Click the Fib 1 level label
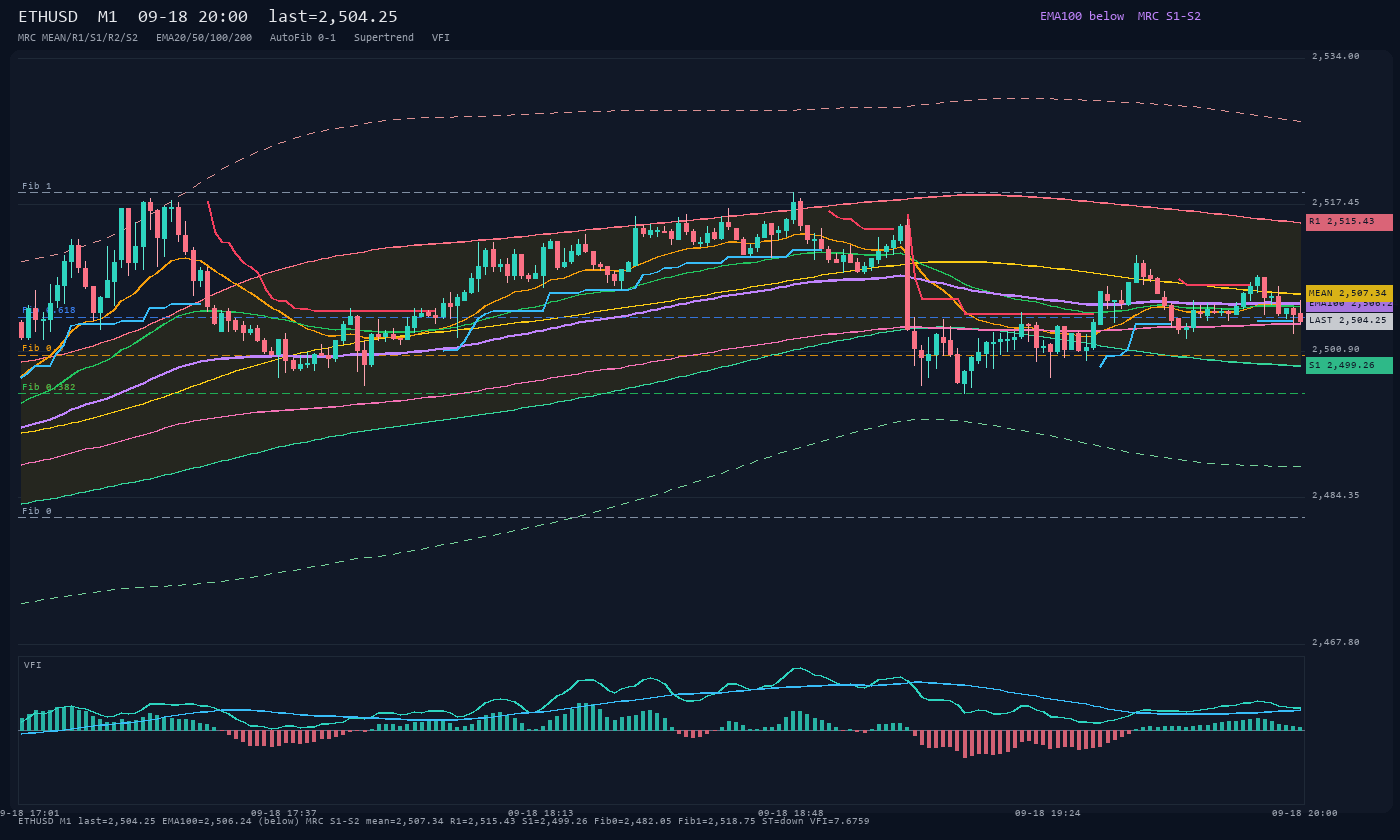Image resolution: width=1400 pixels, height=840 pixels. click(37, 186)
